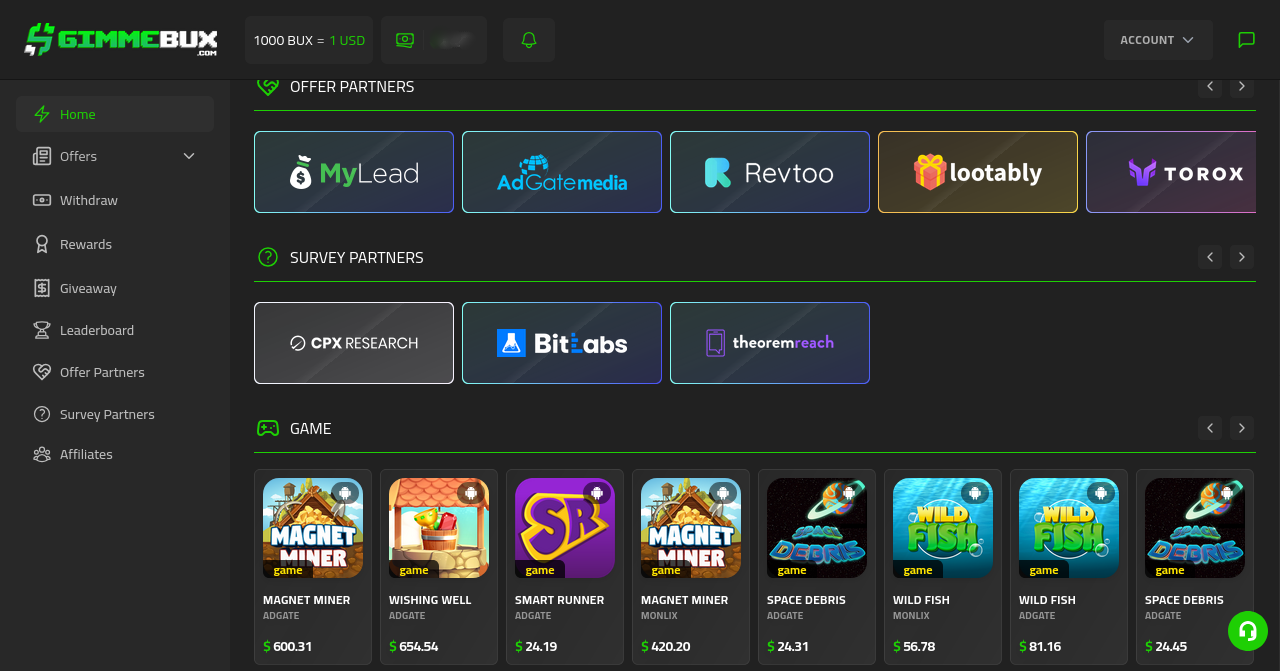Open the live support headset button
Viewport: 1280px width, 671px height.
click(x=1247, y=631)
